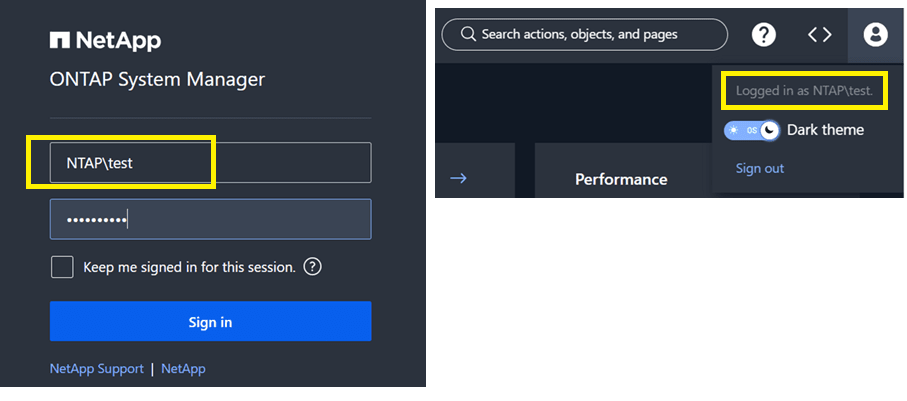Click the magnifier icon in search bar
This screenshot has height=401, width=907.
pyautogui.click(x=468, y=35)
